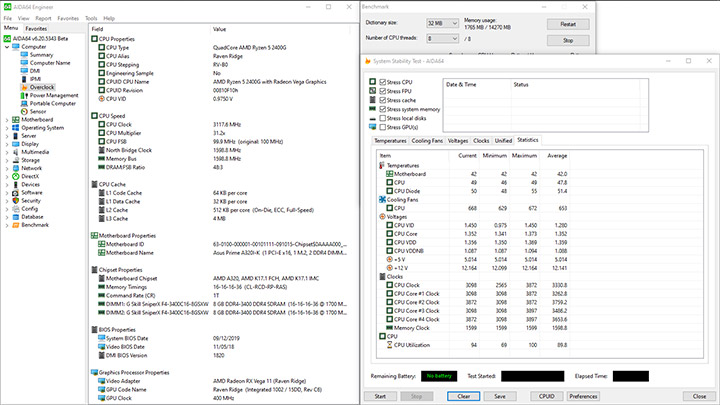Click the black Test Started field
This screenshot has width=720, height=405.
coord(533,376)
